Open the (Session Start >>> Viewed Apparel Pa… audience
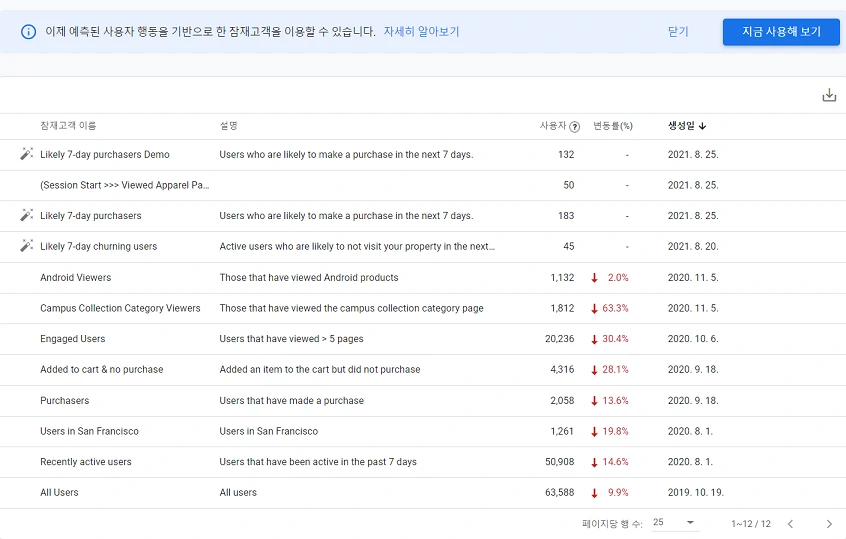846x539 pixels. [125, 185]
